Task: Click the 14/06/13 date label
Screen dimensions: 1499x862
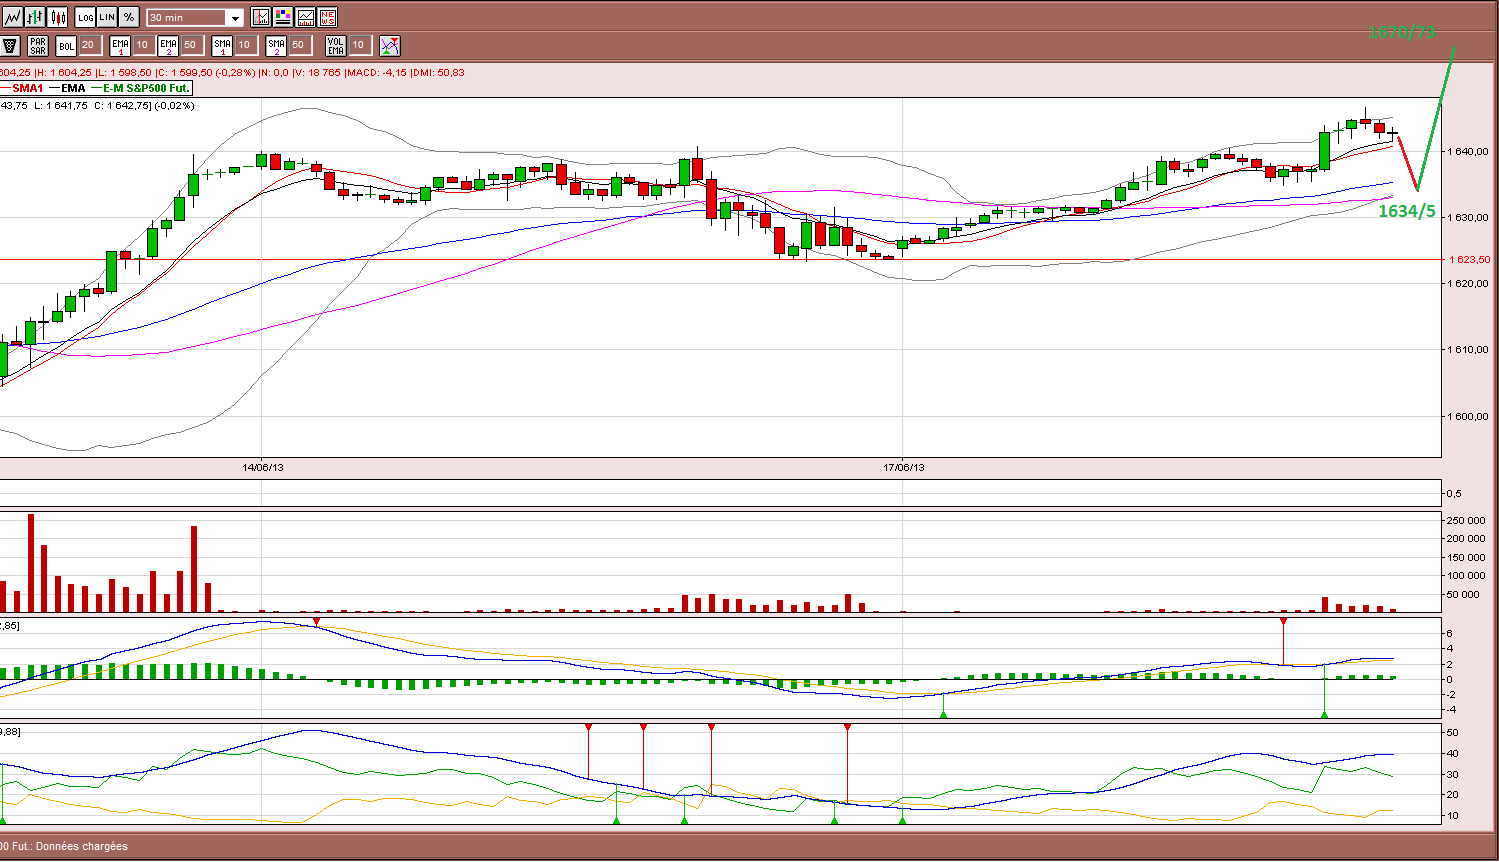Action: click(x=263, y=467)
